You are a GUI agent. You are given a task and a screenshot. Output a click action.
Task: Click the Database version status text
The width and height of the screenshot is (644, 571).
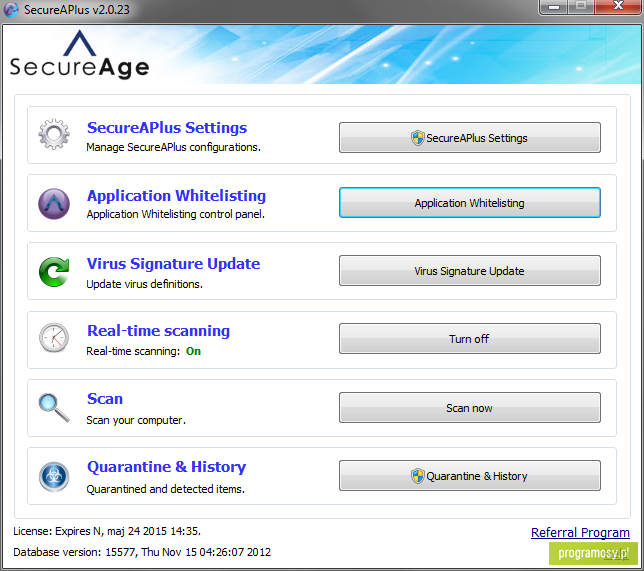(142, 552)
